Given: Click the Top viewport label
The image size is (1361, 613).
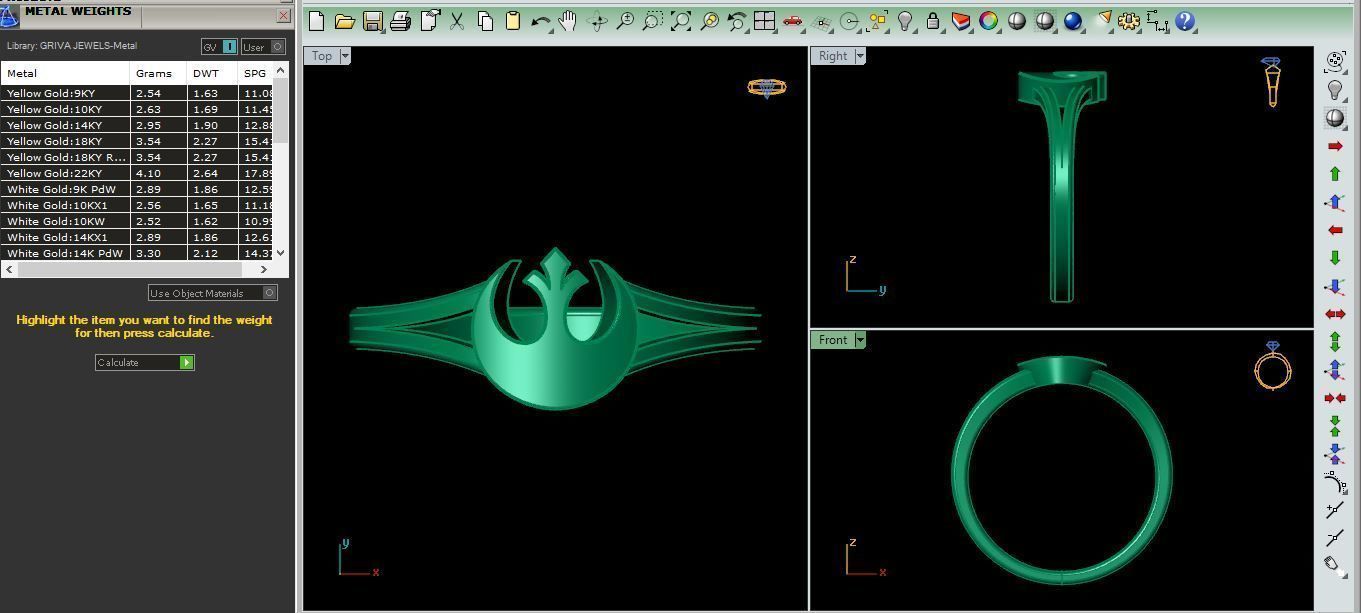Looking at the screenshot, I should pos(322,56).
